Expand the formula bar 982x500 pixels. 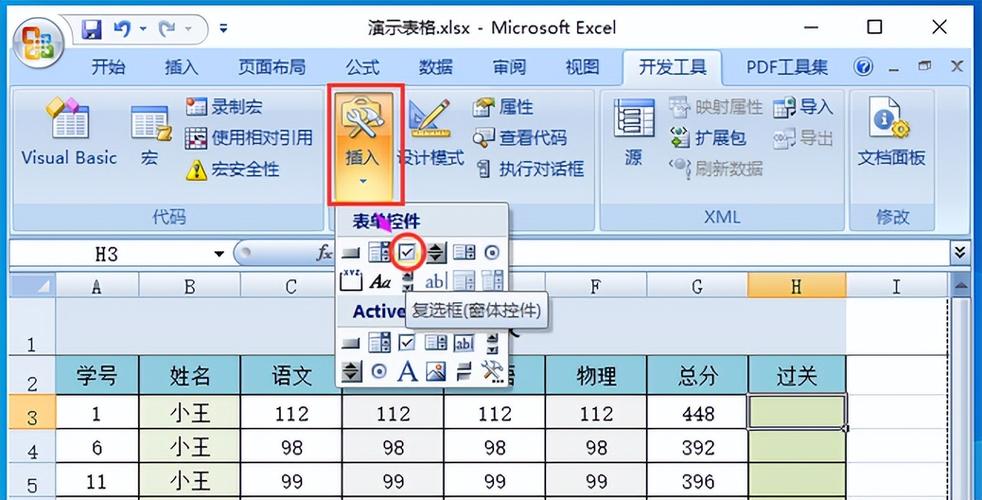959,253
